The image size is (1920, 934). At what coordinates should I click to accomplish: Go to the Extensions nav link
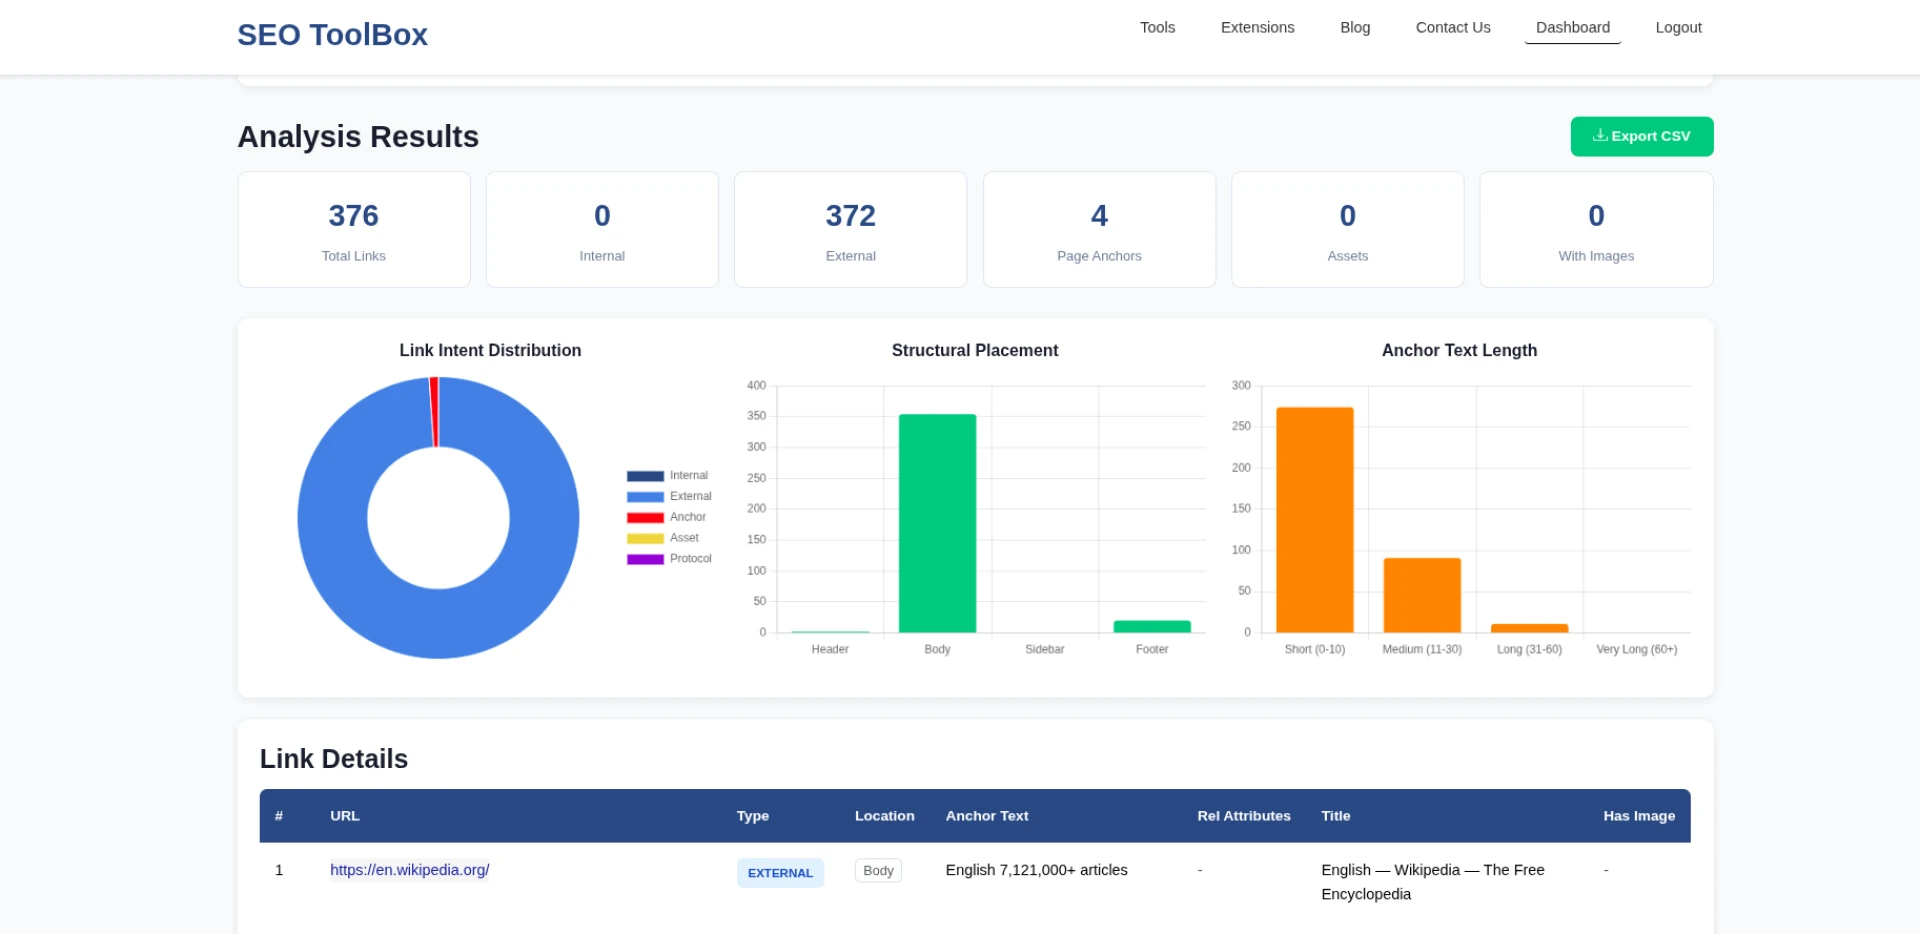pos(1257,28)
